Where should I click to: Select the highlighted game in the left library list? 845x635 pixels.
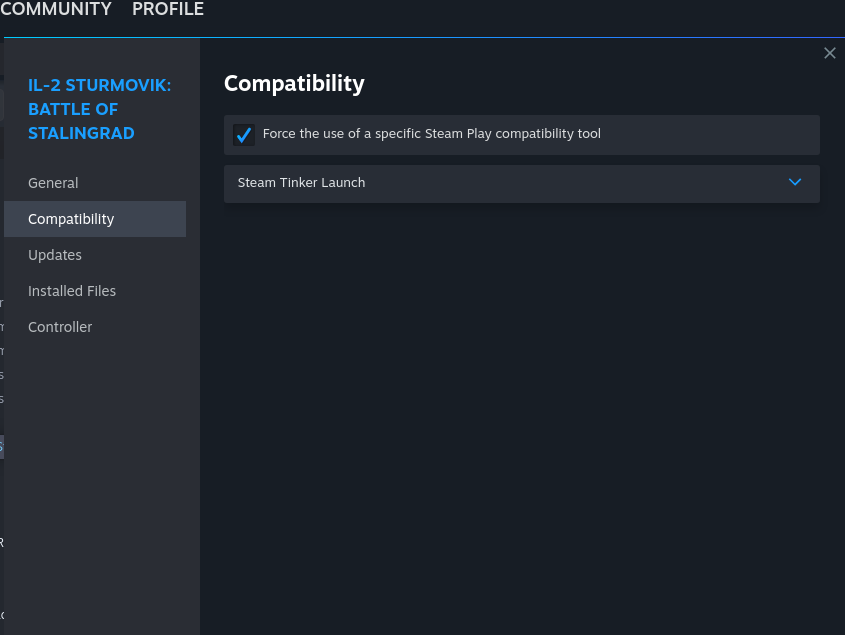[x=3, y=446]
